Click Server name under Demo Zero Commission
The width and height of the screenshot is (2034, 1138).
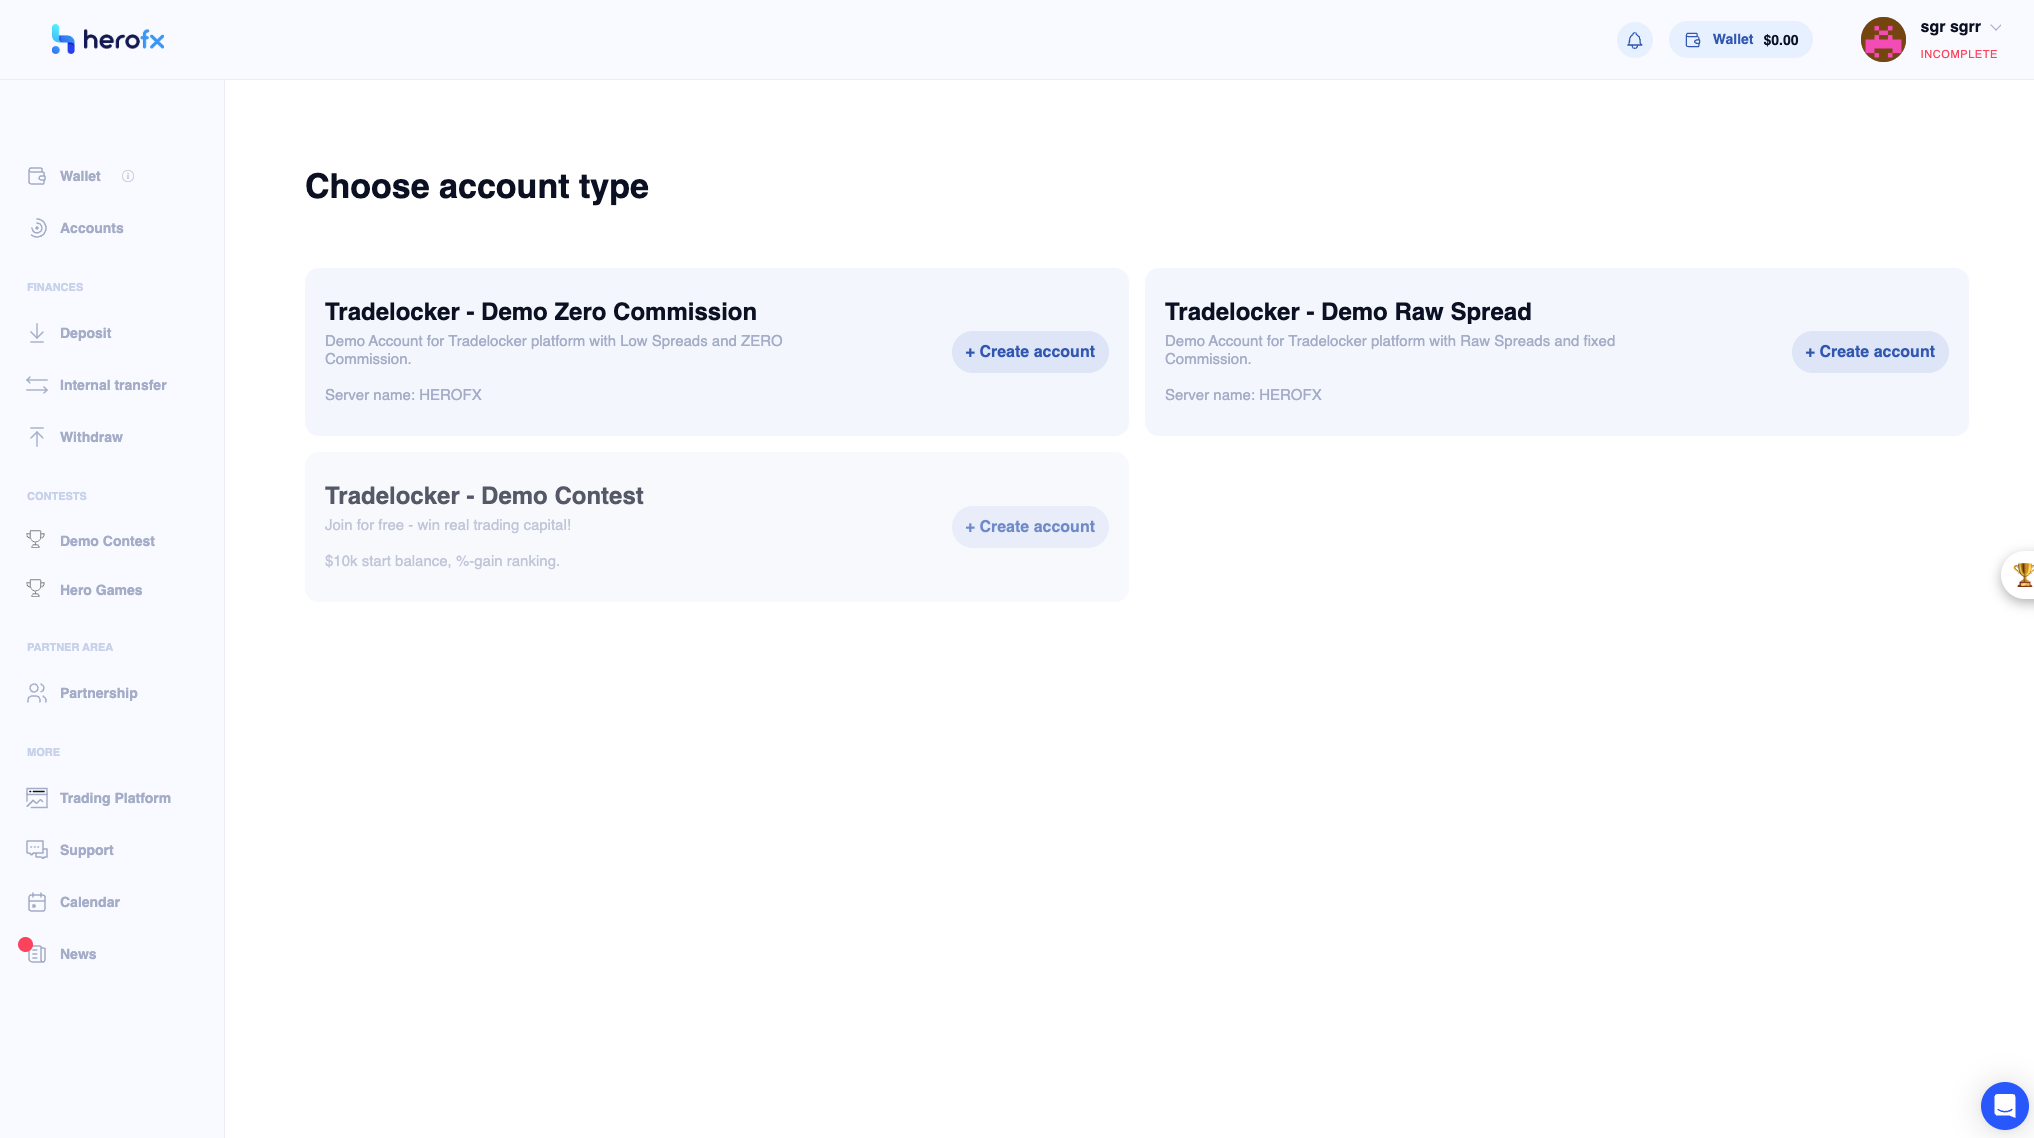pos(403,395)
